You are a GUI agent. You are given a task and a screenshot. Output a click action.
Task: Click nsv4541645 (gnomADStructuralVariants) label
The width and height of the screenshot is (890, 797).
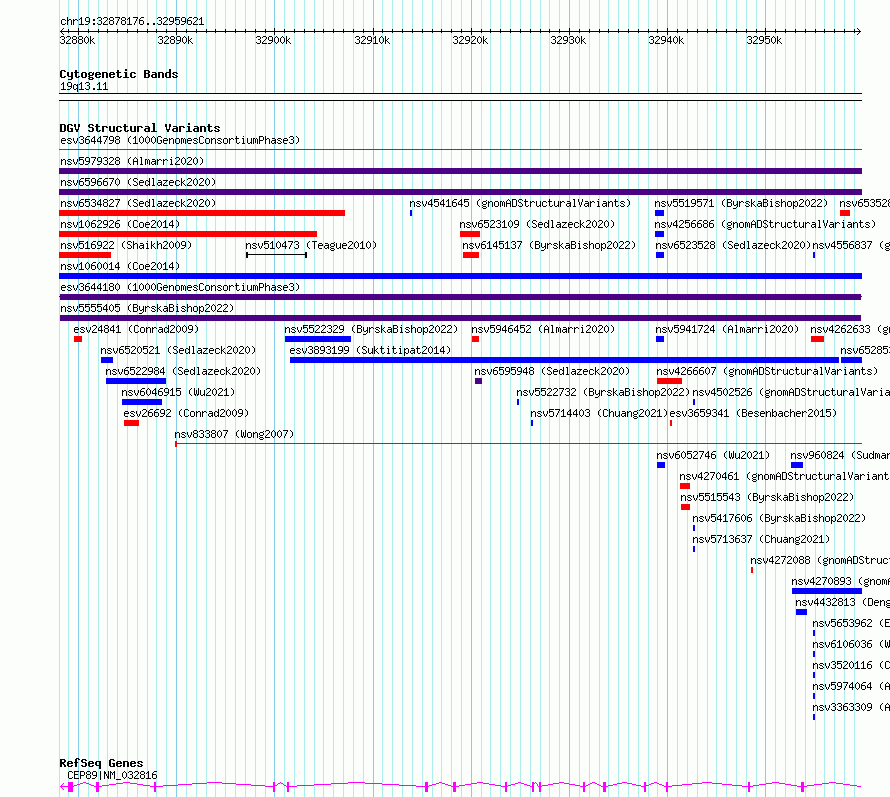pos(520,203)
